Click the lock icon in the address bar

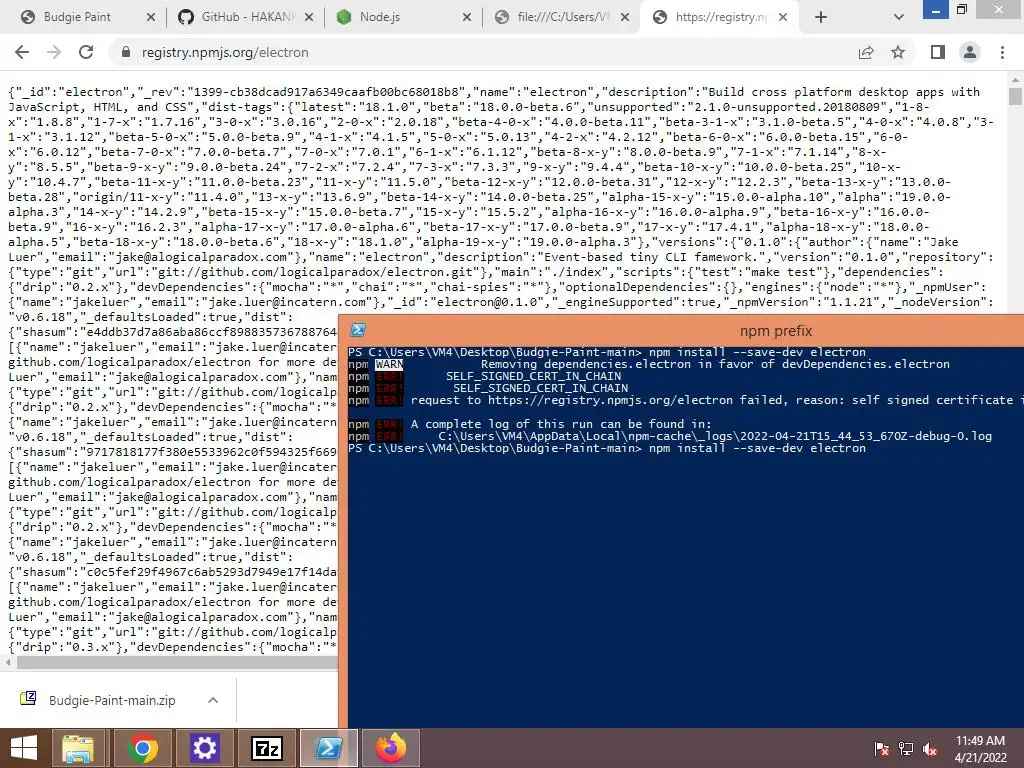pyautogui.click(x=125, y=52)
